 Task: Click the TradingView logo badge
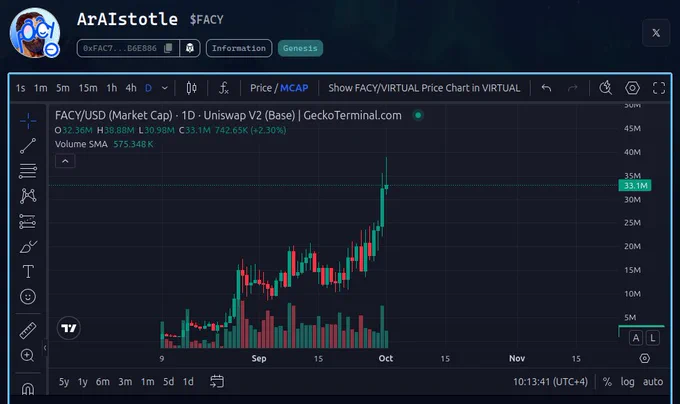(x=69, y=328)
